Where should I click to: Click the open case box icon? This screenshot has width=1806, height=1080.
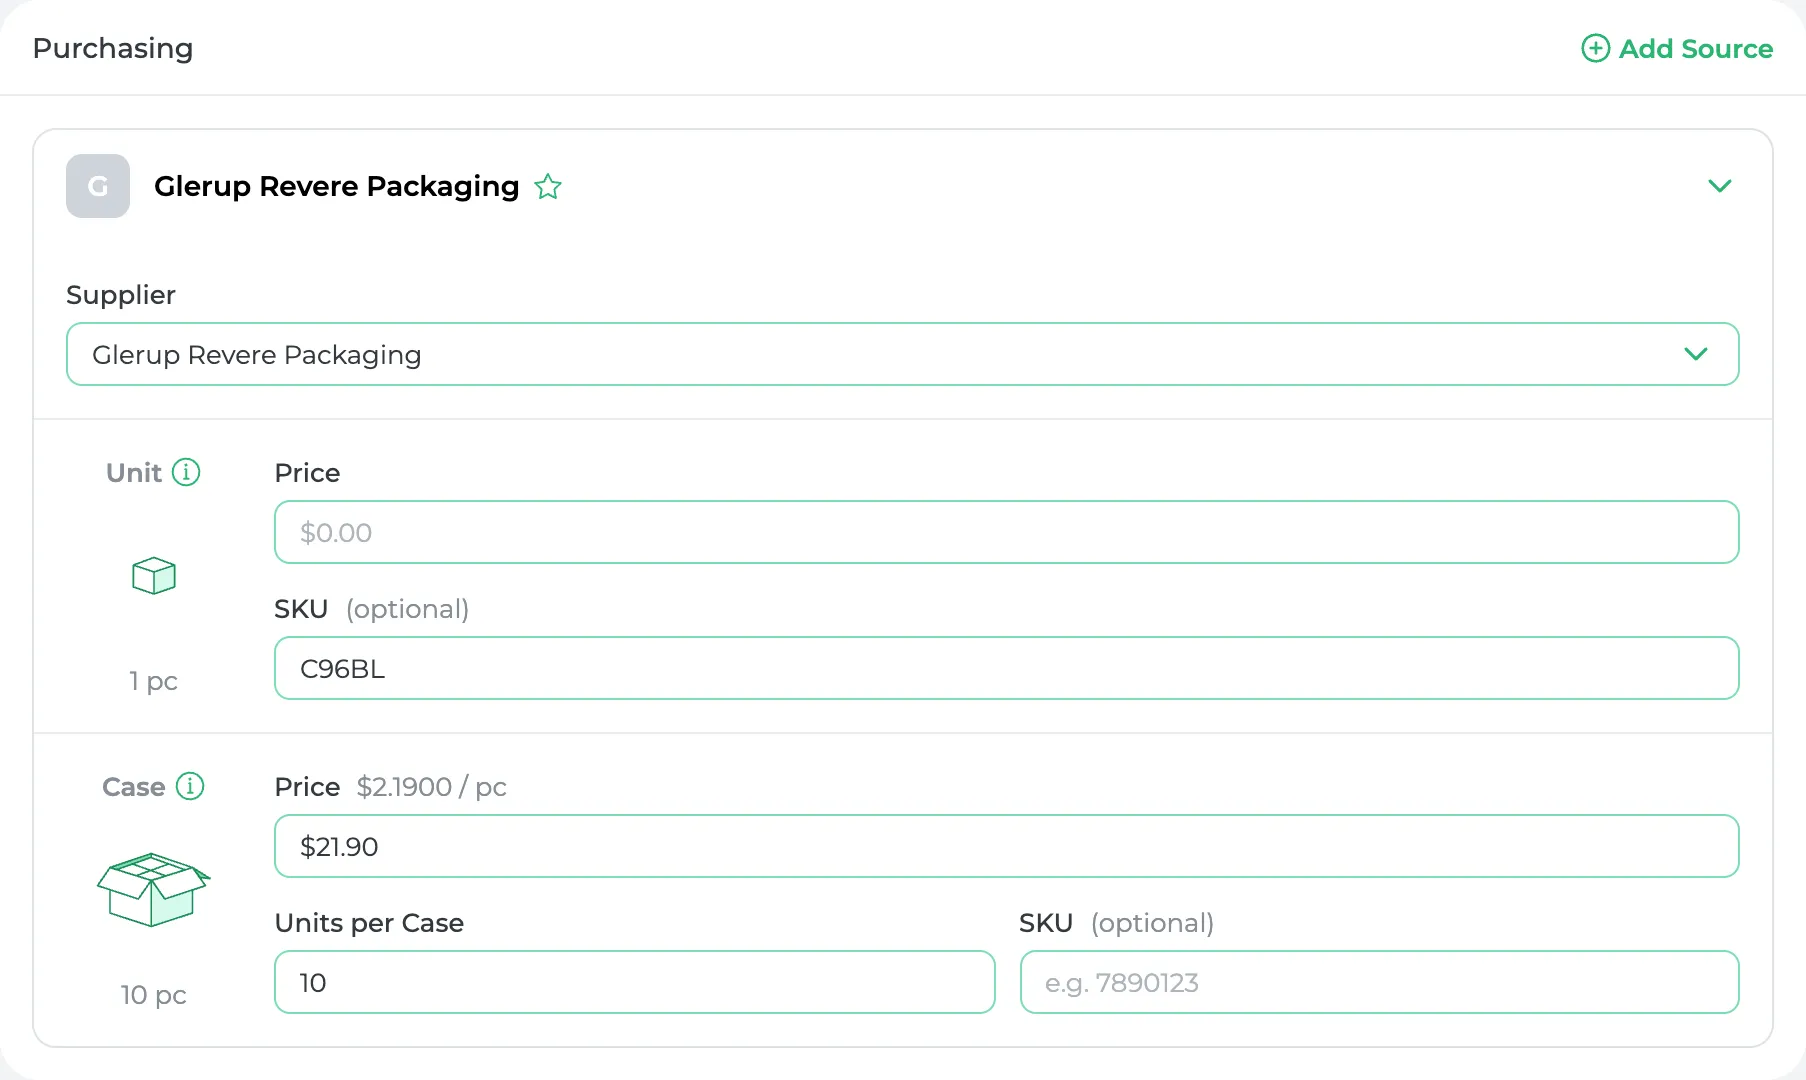pyautogui.click(x=153, y=889)
